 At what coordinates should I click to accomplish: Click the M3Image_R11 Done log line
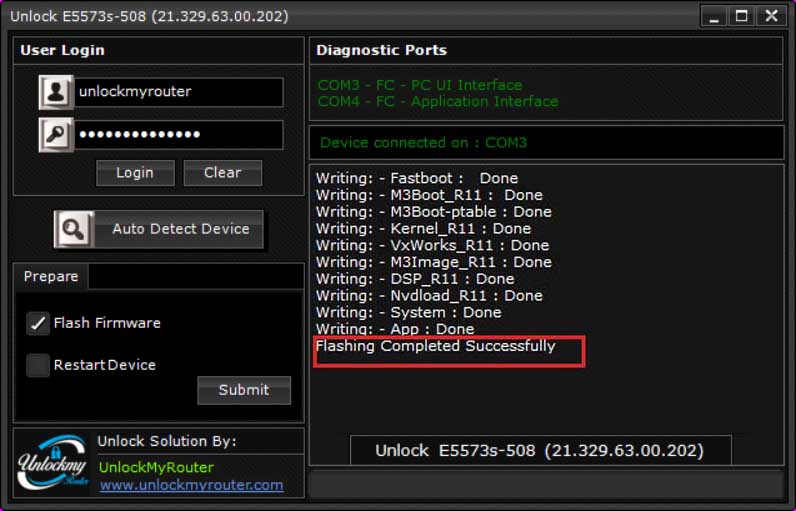pos(434,262)
